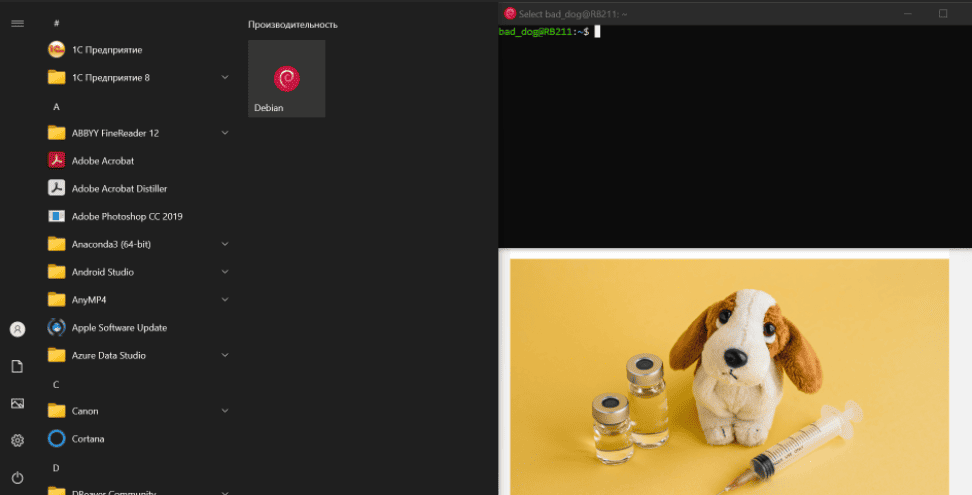Open Pictures from the Start sidebar icon
This screenshot has height=495, width=972.
[x=17, y=403]
